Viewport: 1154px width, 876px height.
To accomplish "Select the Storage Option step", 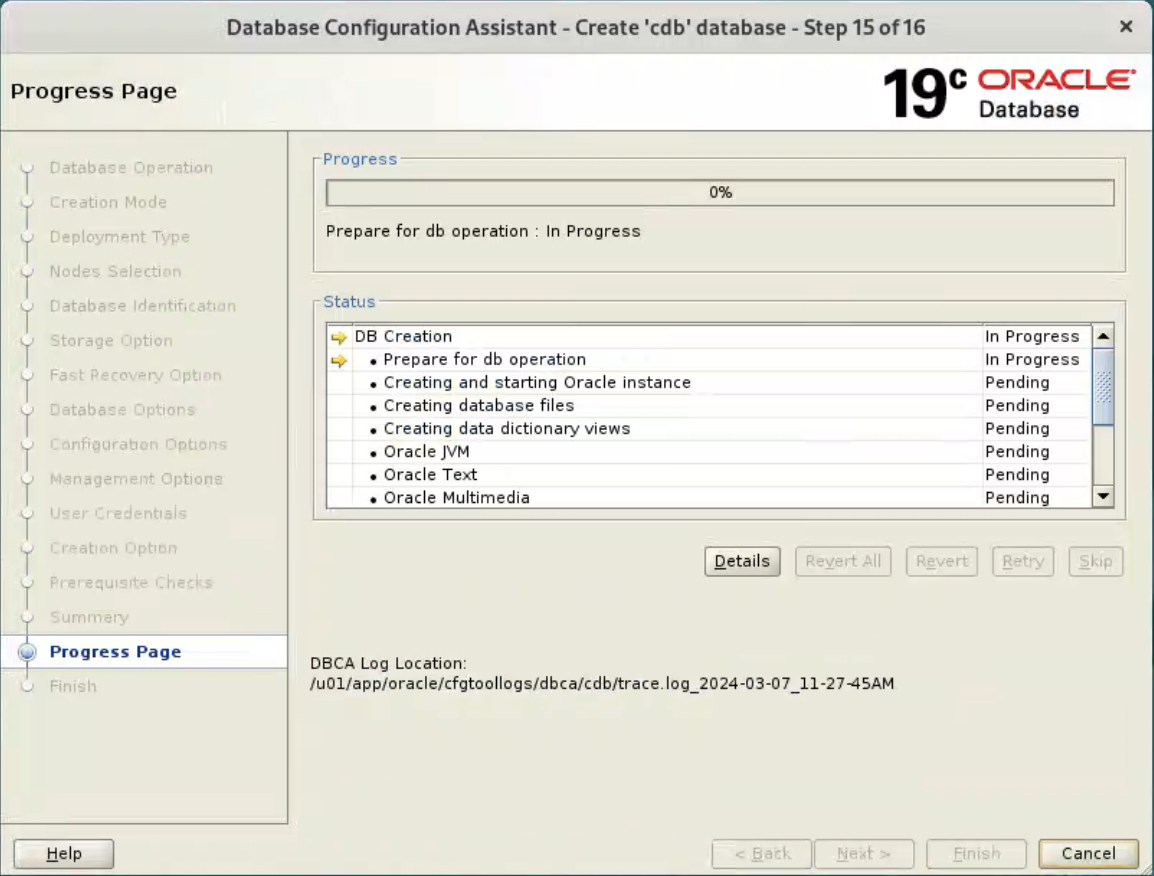I will [110, 341].
